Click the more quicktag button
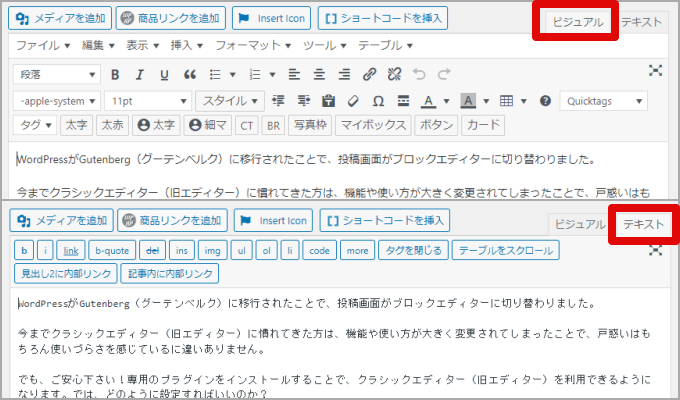The height and width of the screenshot is (400, 680). point(357,250)
